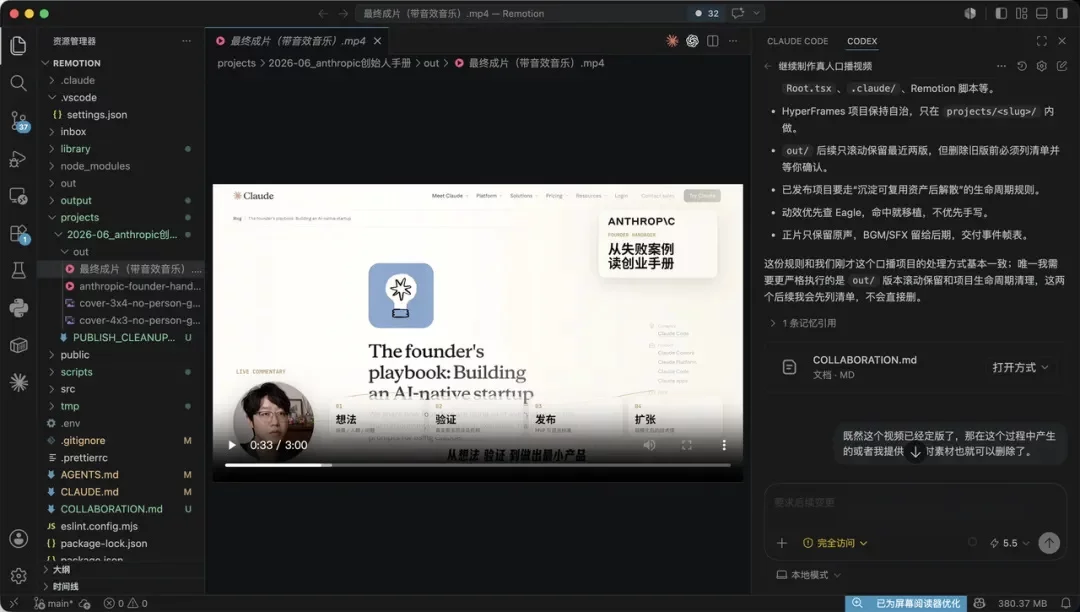This screenshot has width=1080, height=612.
Task: Close the 最终成片 mp4 editor tab
Action: 377,41
